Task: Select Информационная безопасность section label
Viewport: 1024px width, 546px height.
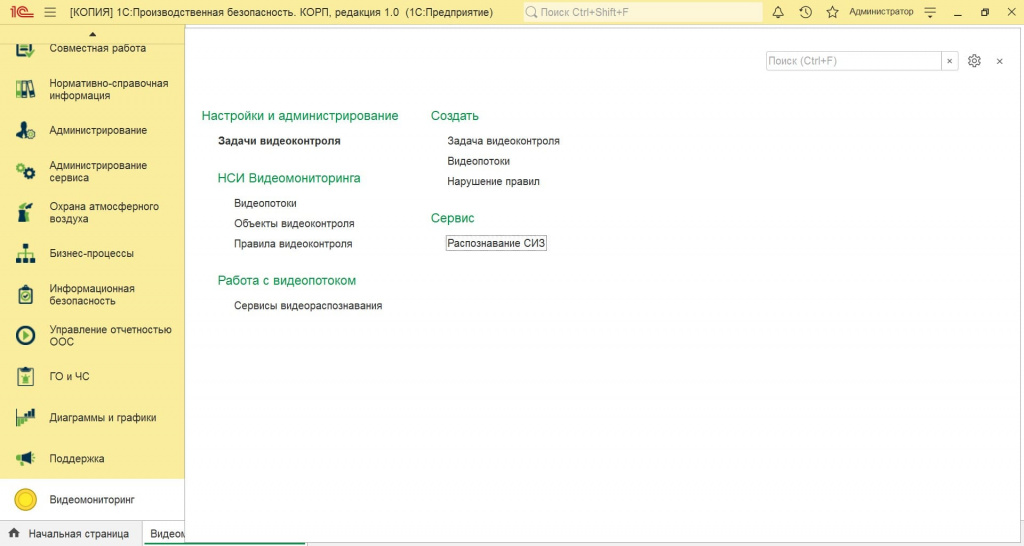Action: 91,295
